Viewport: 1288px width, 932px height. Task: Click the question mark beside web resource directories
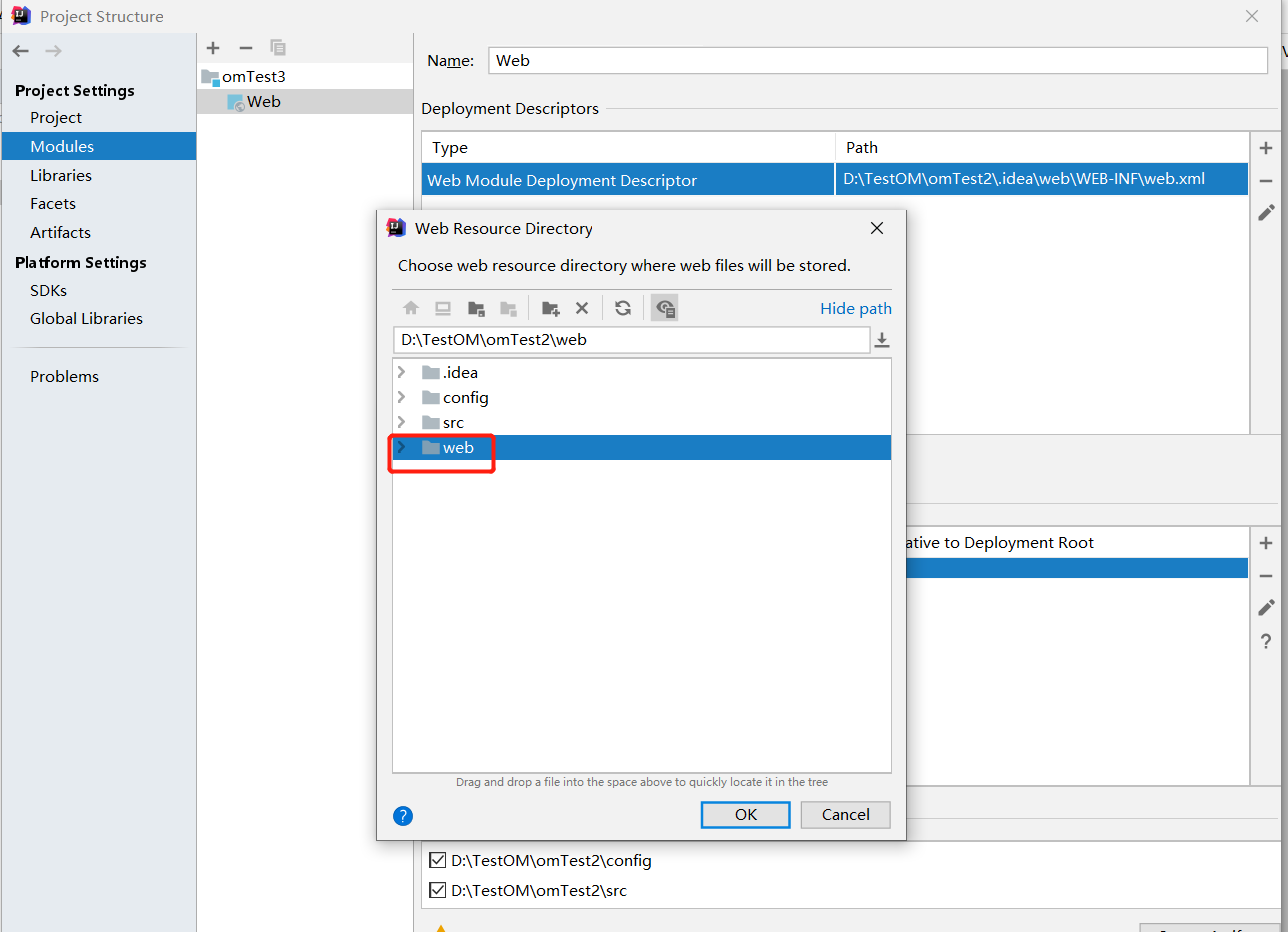tap(1266, 641)
